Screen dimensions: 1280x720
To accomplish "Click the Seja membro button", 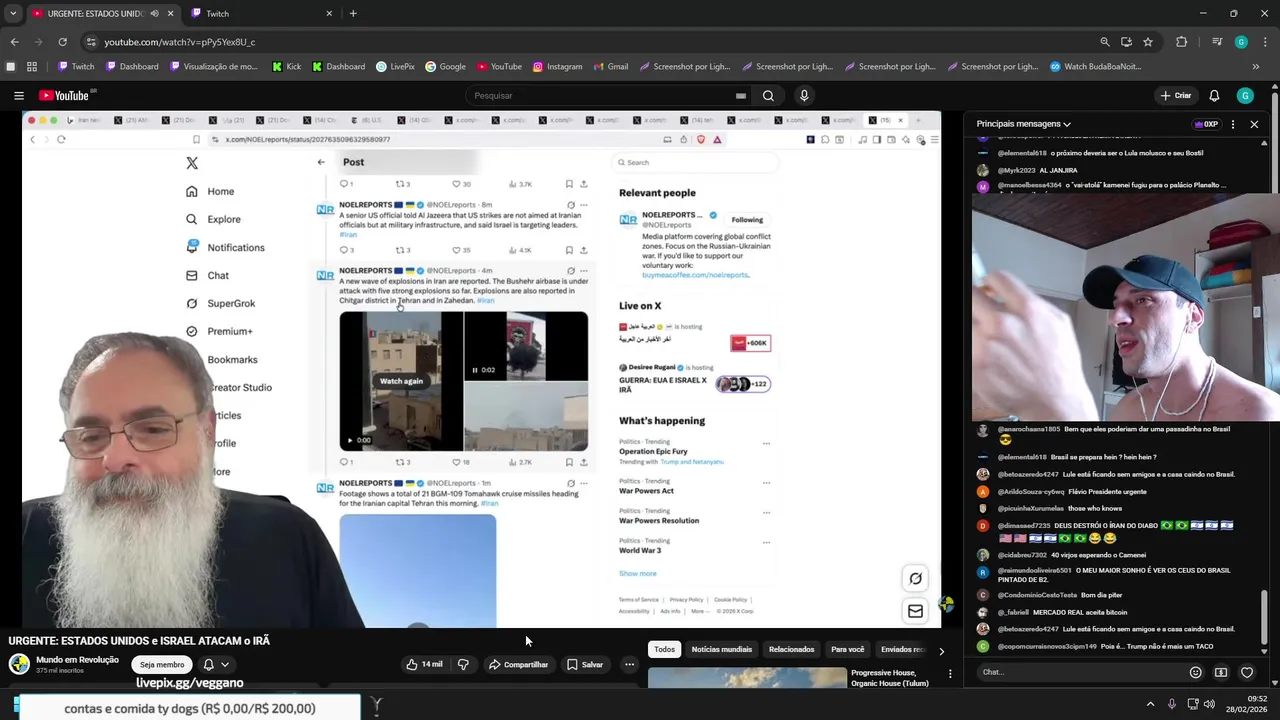I will point(162,664).
